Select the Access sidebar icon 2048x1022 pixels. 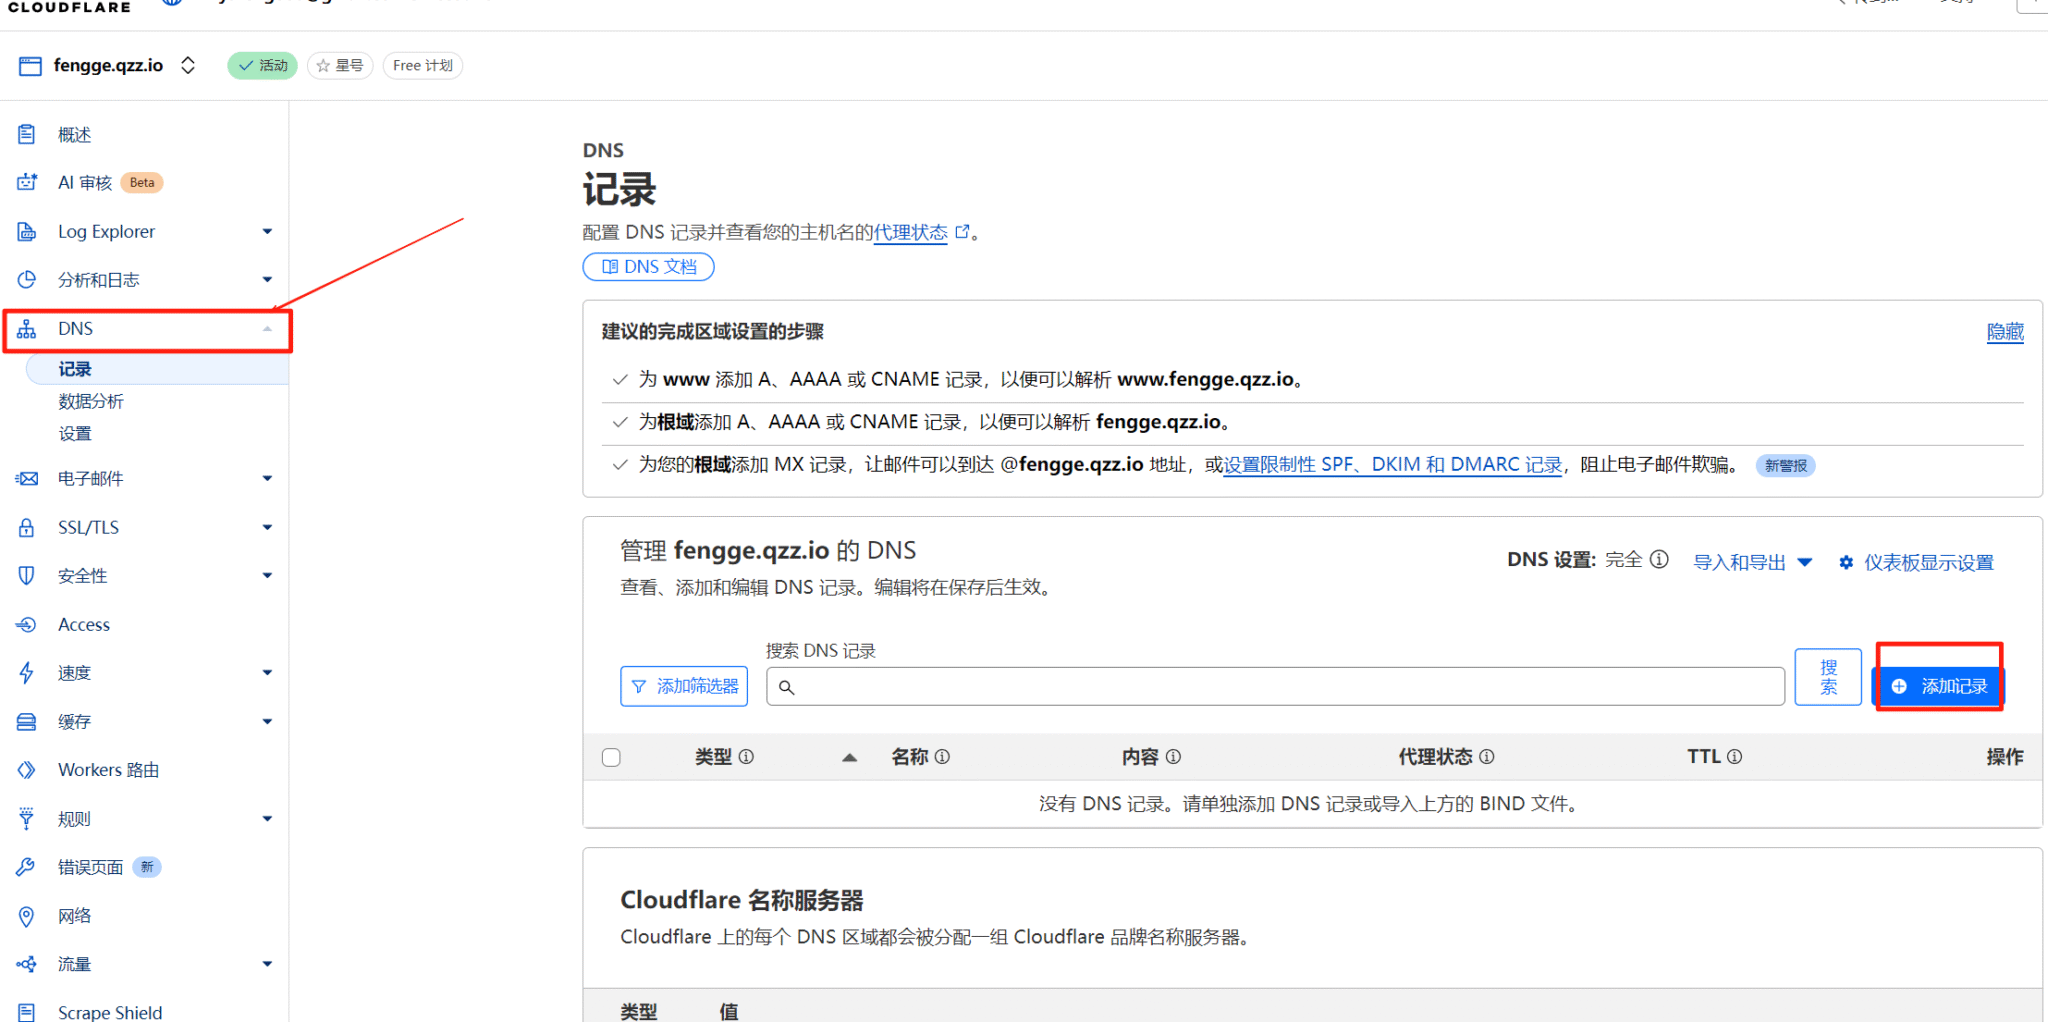[x=26, y=624]
